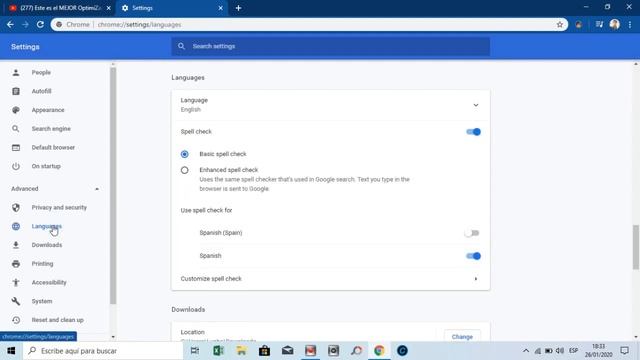The width and height of the screenshot is (640, 360).
Task: Open the media control icon in toolbar
Action: (x=599, y=24)
